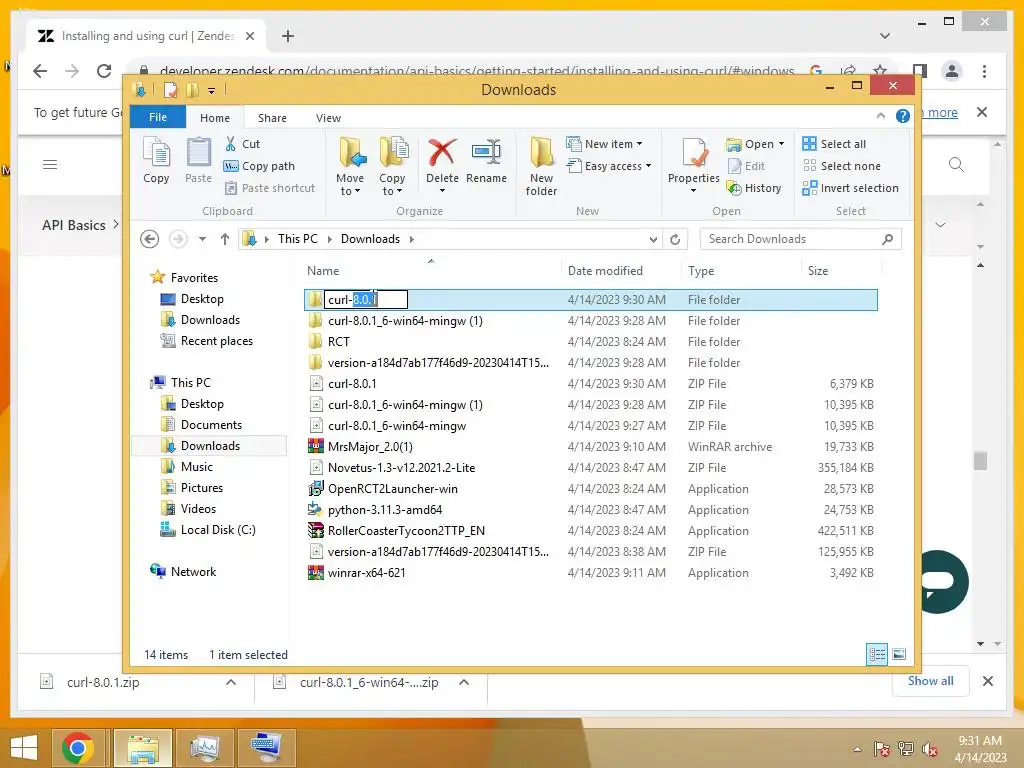Image resolution: width=1024 pixels, height=768 pixels.
Task: Switch to Details view layout button
Action: 876,654
